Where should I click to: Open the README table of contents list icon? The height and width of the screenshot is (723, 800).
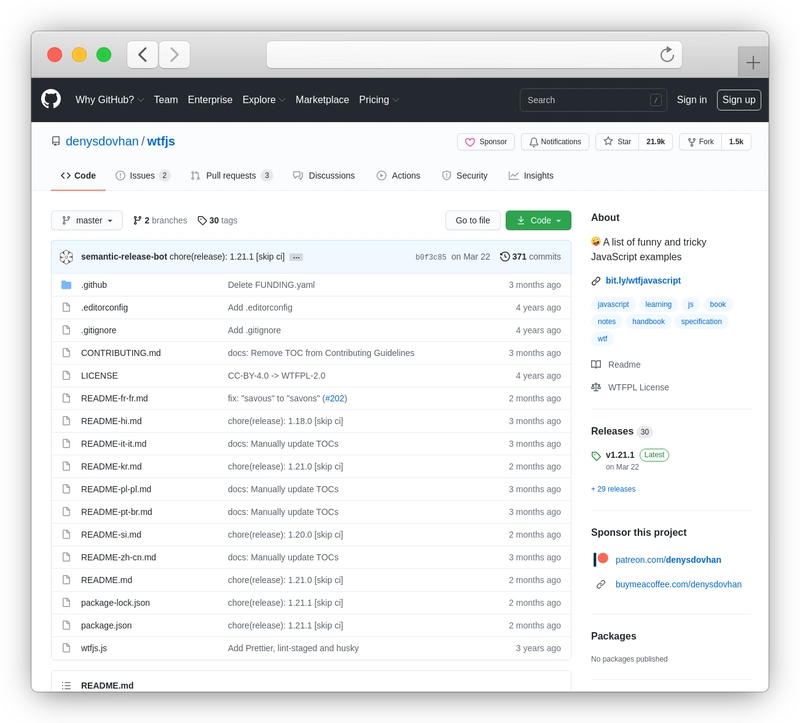point(66,685)
